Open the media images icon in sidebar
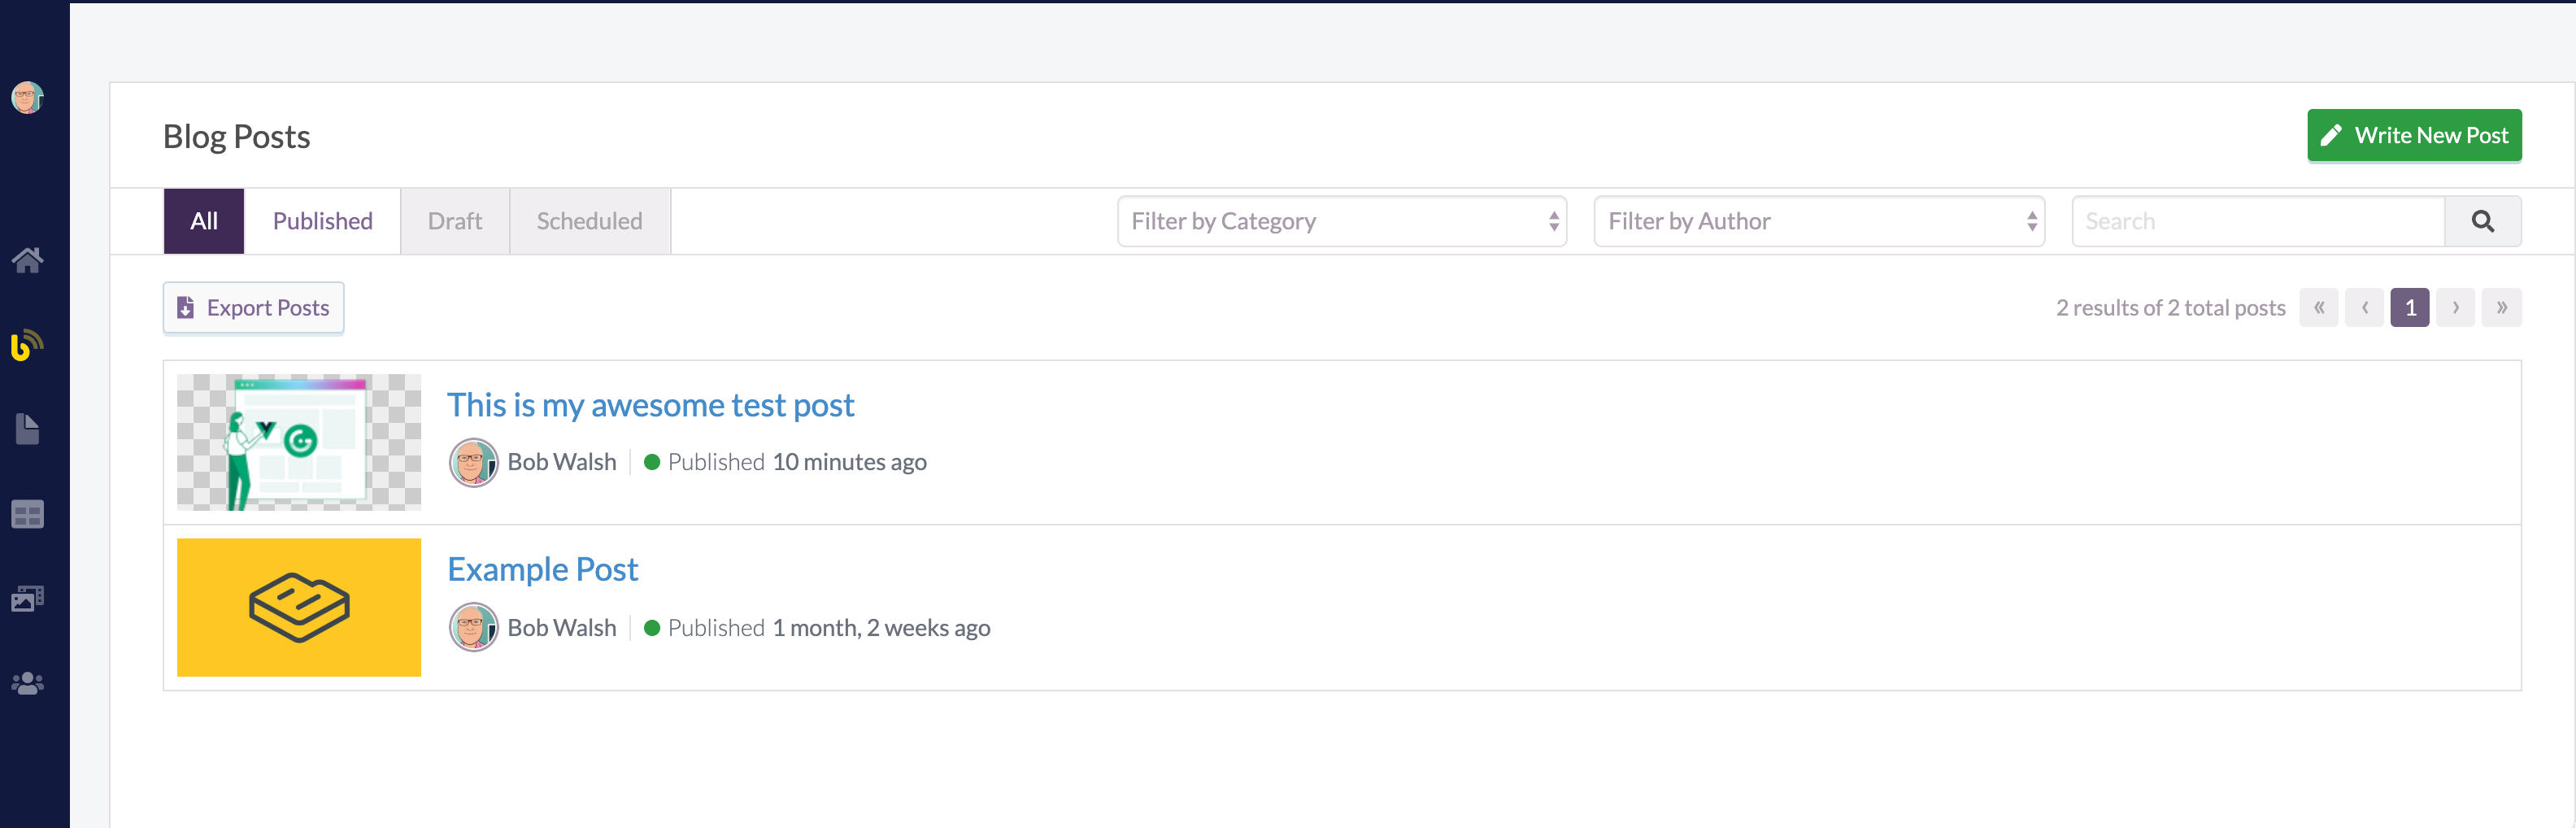The image size is (2576, 828). tap(27, 598)
